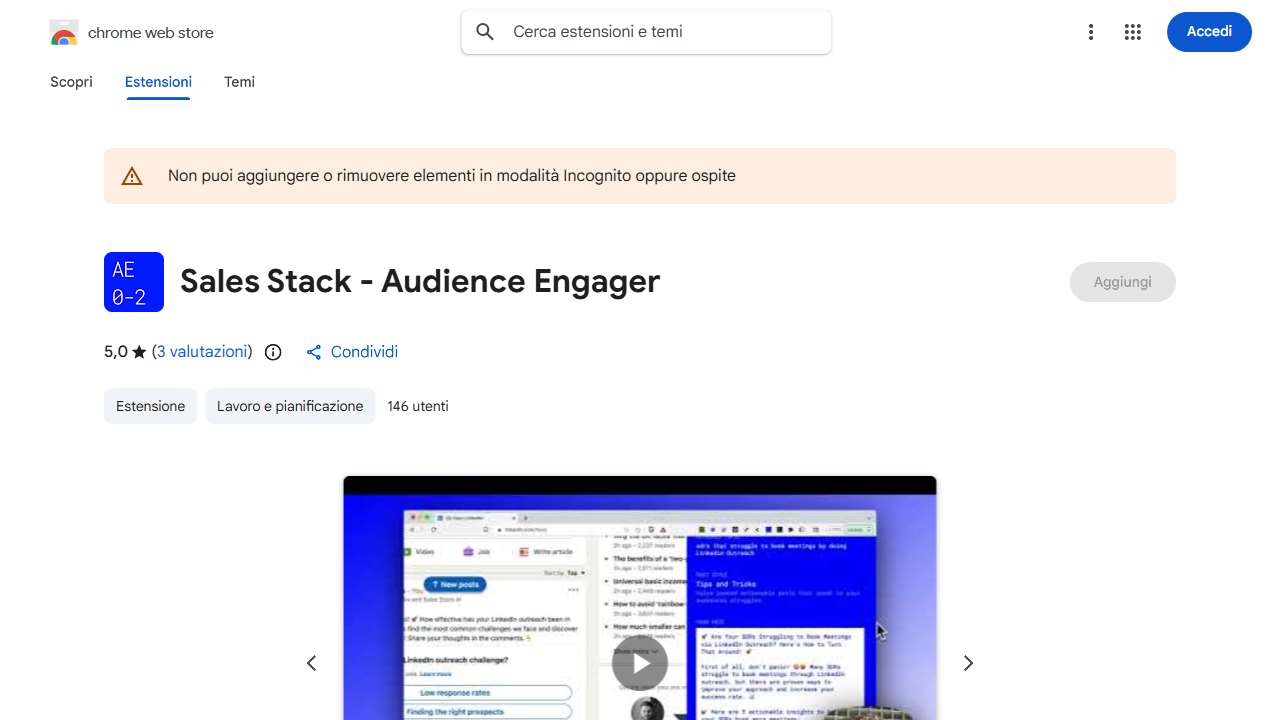This screenshot has width=1280, height=720.
Task: Go to the previous screenshot with the left arrow
Action: (311, 663)
